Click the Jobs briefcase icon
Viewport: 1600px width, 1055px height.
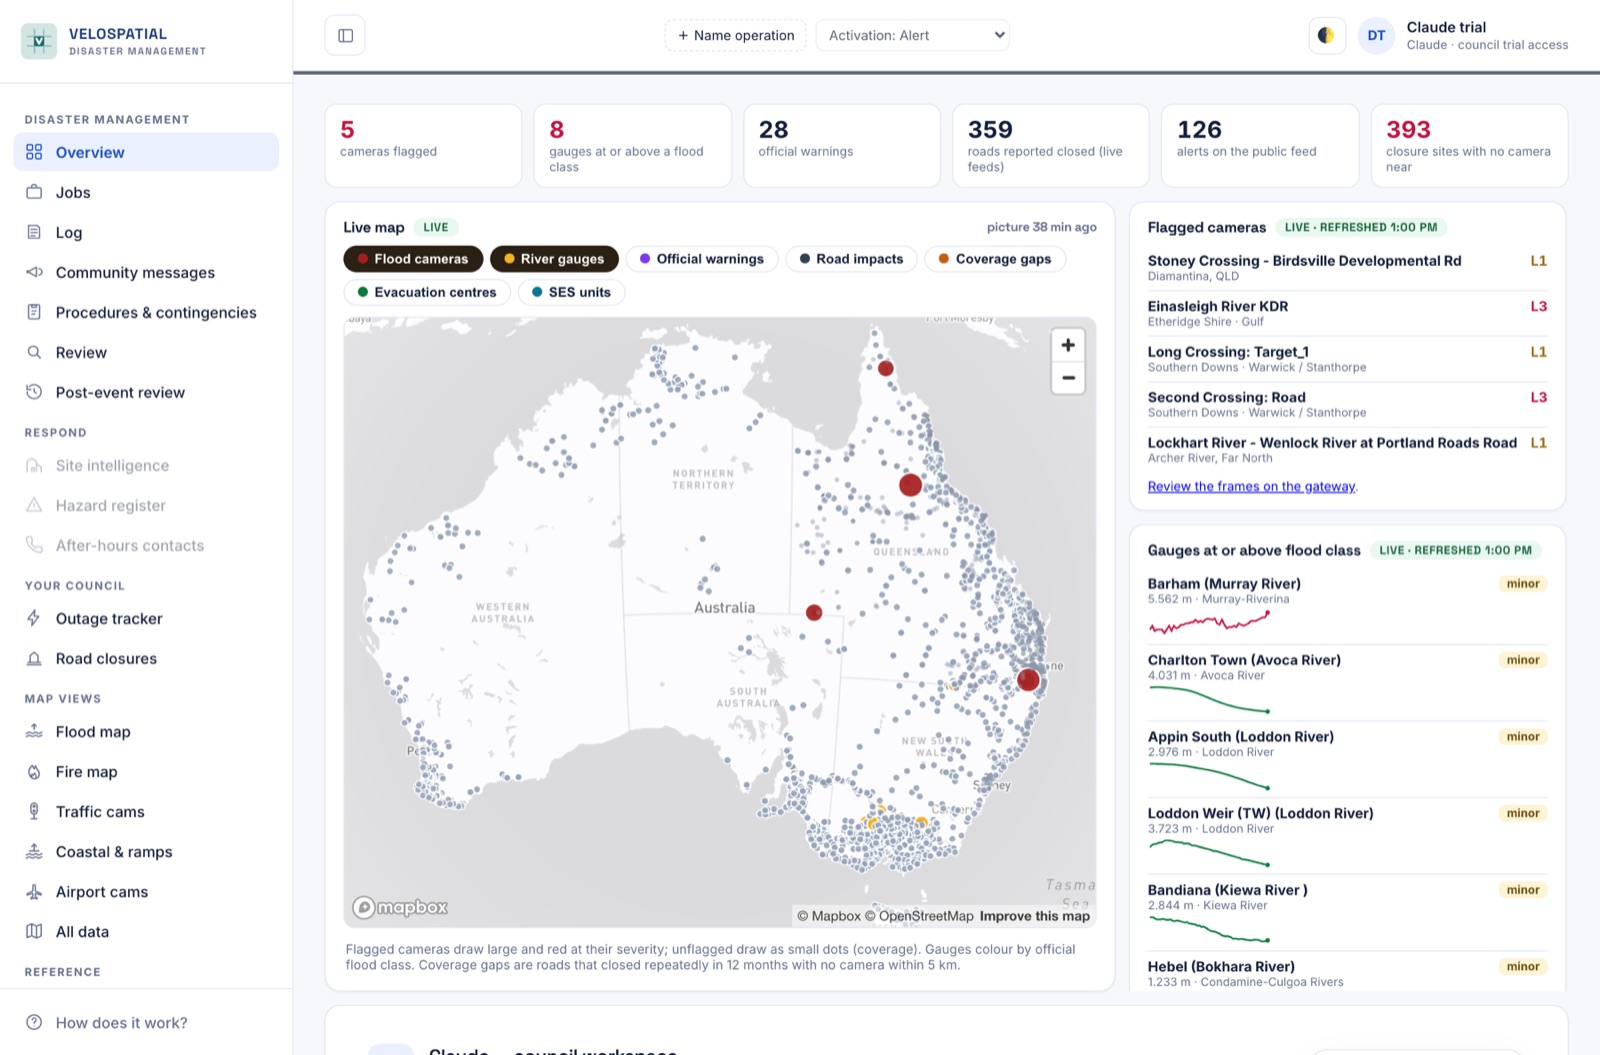pyautogui.click(x=34, y=192)
